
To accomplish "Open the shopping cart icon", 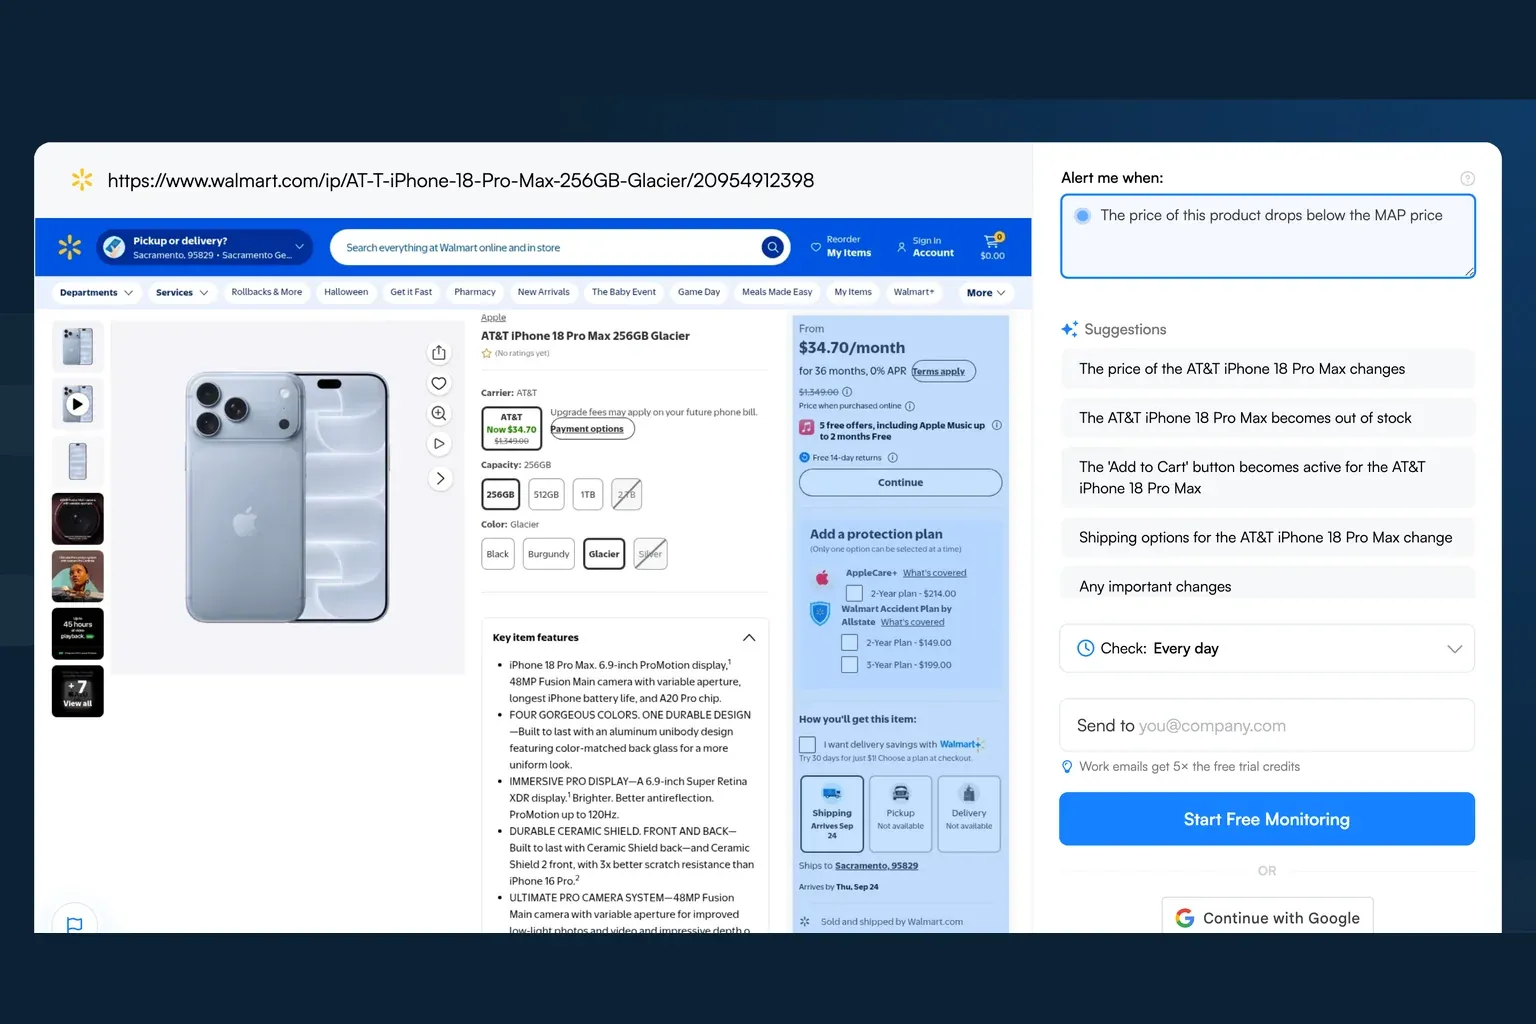I will click(992, 240).
